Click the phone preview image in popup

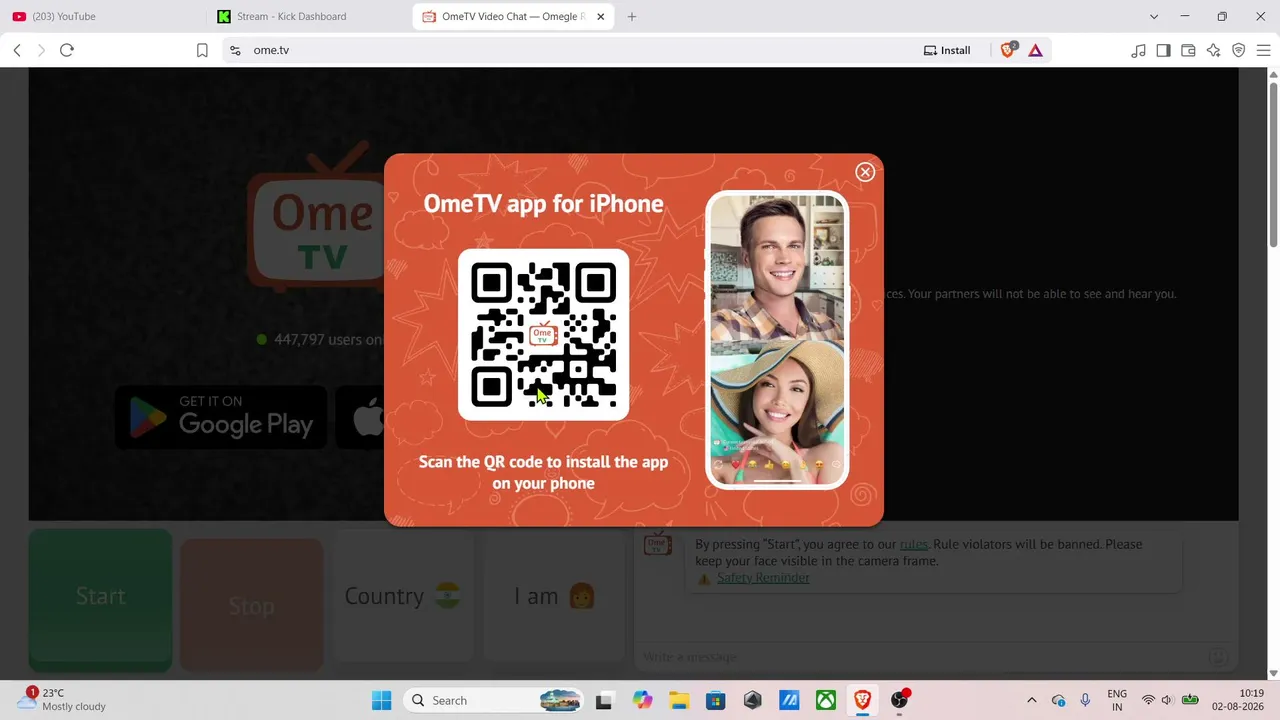coord(777,340)
